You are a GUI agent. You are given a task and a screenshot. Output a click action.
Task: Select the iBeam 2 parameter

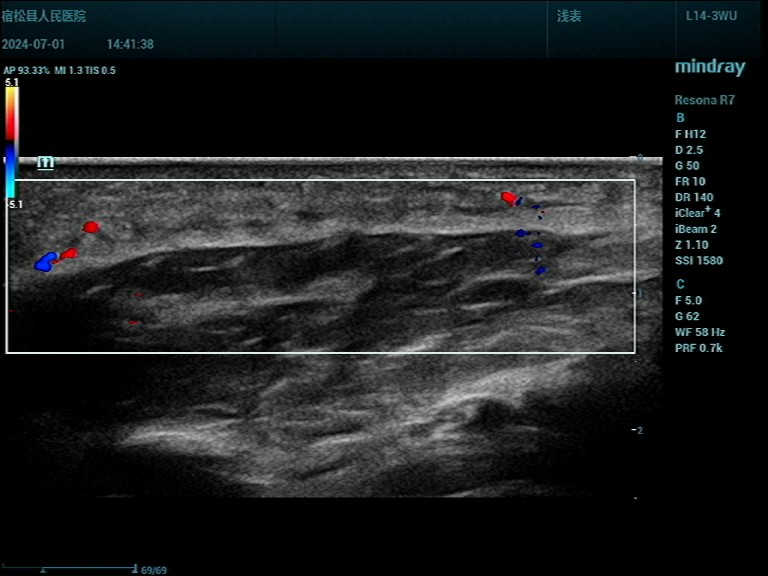click(x=696, y=229)
